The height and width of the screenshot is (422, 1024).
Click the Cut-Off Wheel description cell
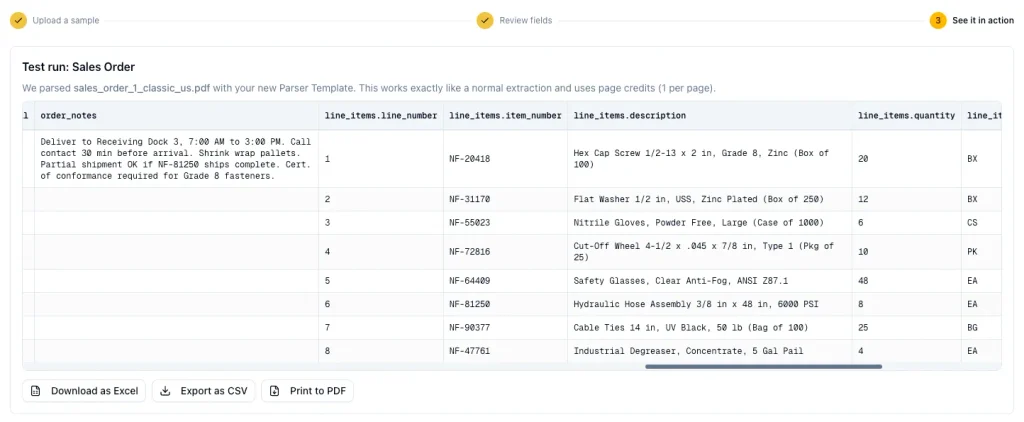pyautogui.click(x=710, y=252)
